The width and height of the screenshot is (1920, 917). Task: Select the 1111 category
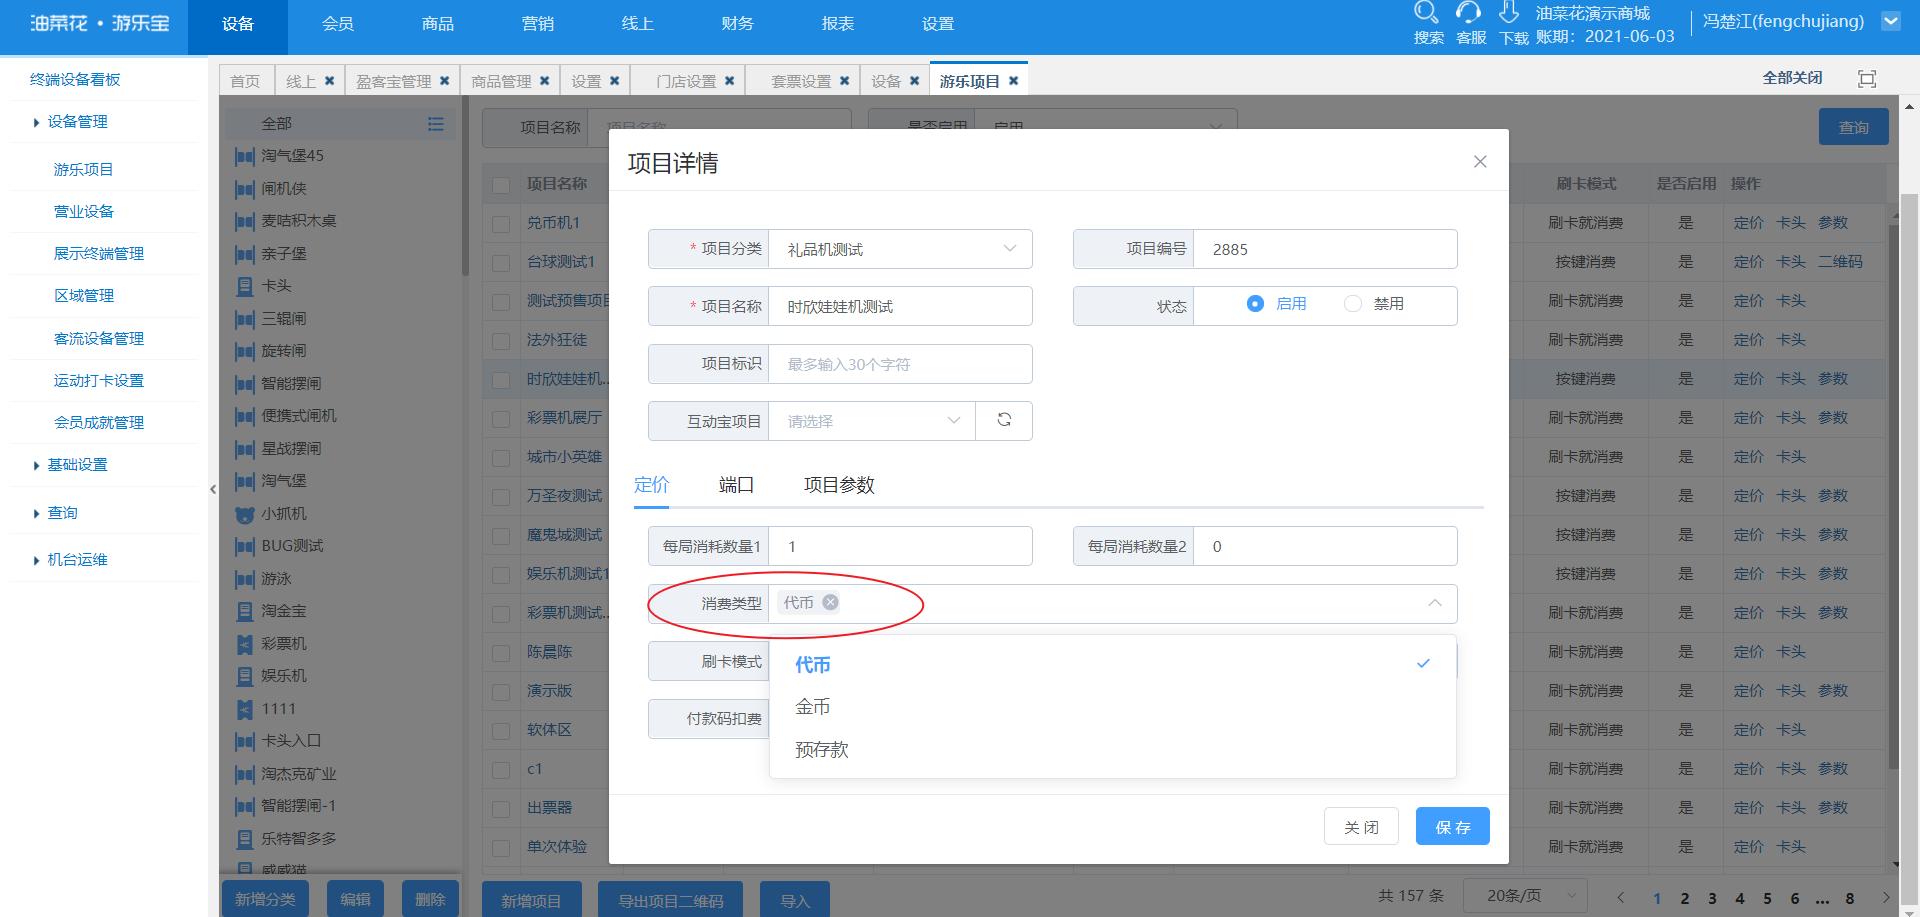(x=279, y=709)
